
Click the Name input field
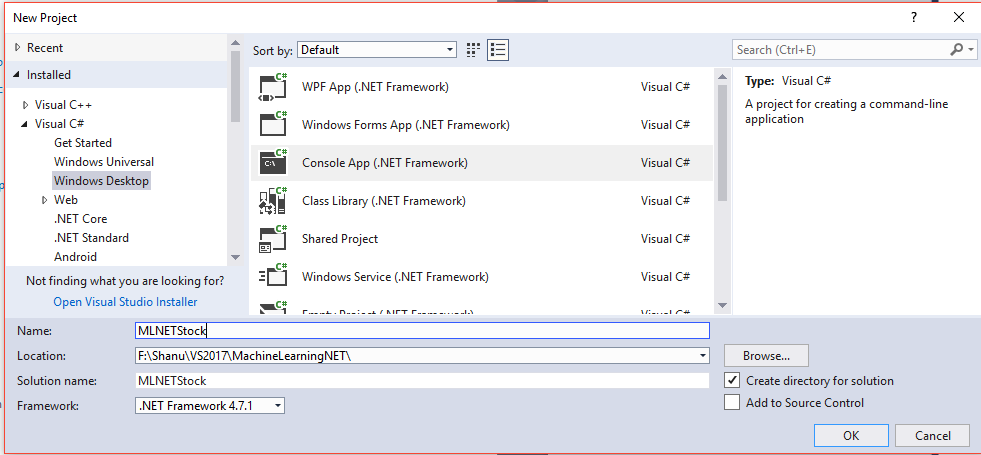pos(422,330)
